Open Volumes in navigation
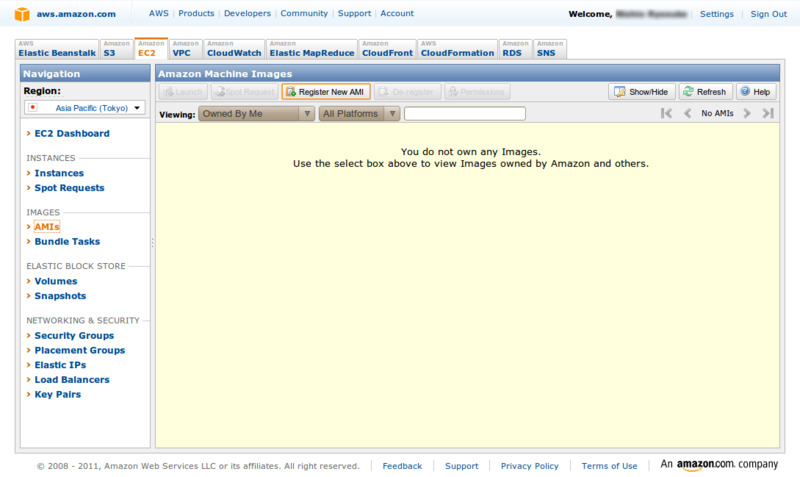 click(x=56, y=281)
